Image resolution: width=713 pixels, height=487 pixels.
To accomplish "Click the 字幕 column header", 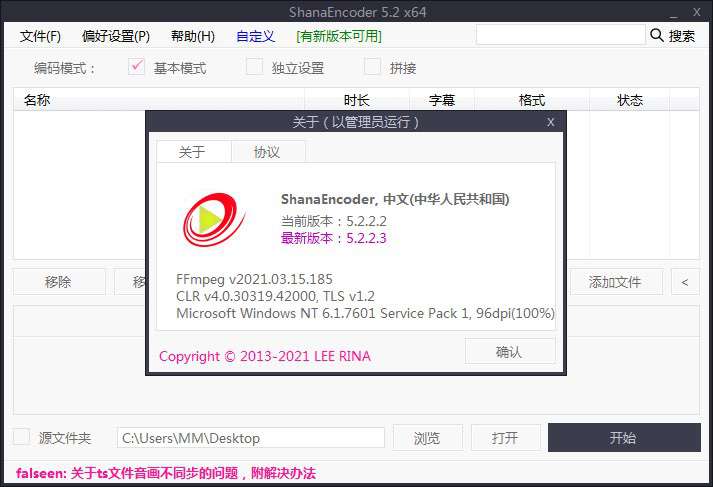I will coord(442,100).
